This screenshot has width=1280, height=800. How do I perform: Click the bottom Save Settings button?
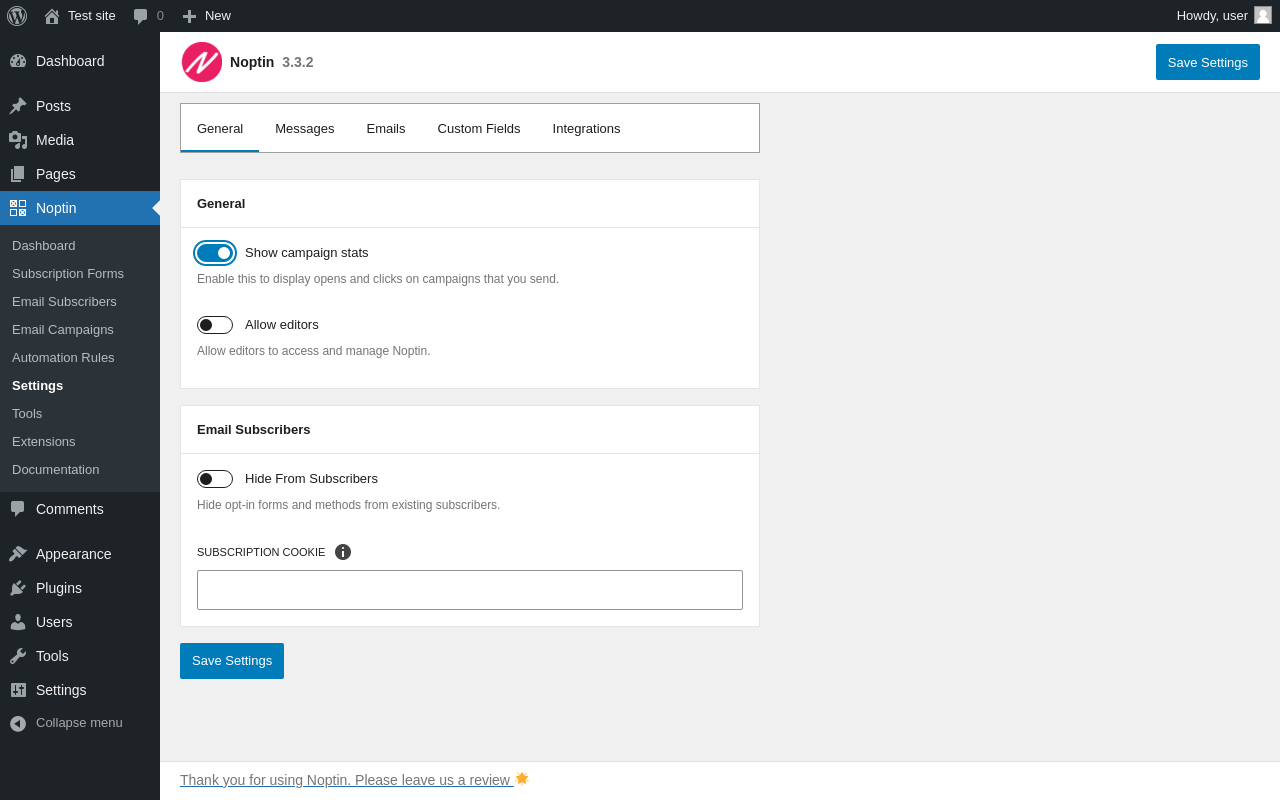coord(232,661)
